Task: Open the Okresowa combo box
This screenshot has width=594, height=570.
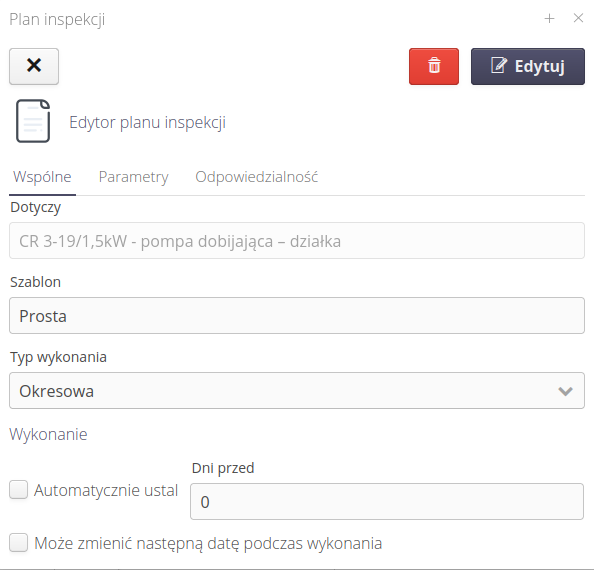Action: click(297, 390)
